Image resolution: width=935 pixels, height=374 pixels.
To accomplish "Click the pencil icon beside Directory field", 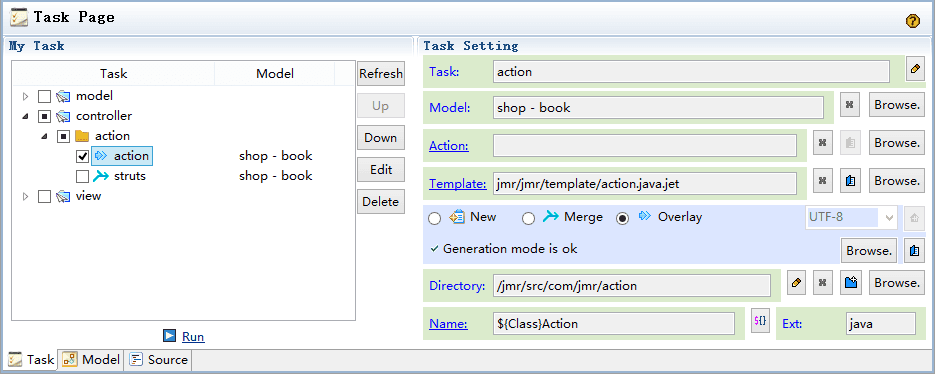I will coord(795,283).
